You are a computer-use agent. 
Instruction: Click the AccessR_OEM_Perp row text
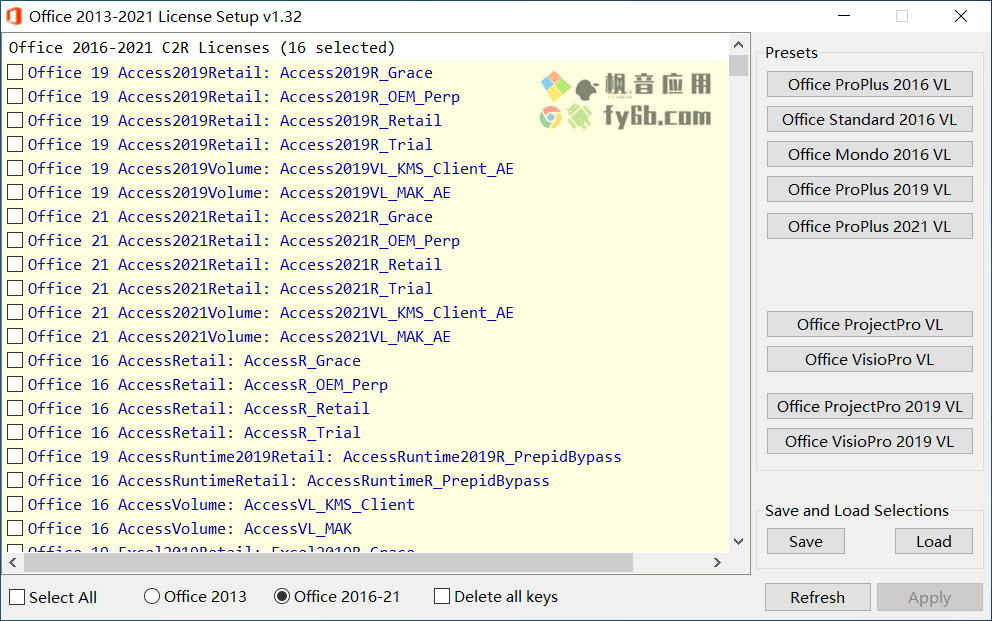208,385
